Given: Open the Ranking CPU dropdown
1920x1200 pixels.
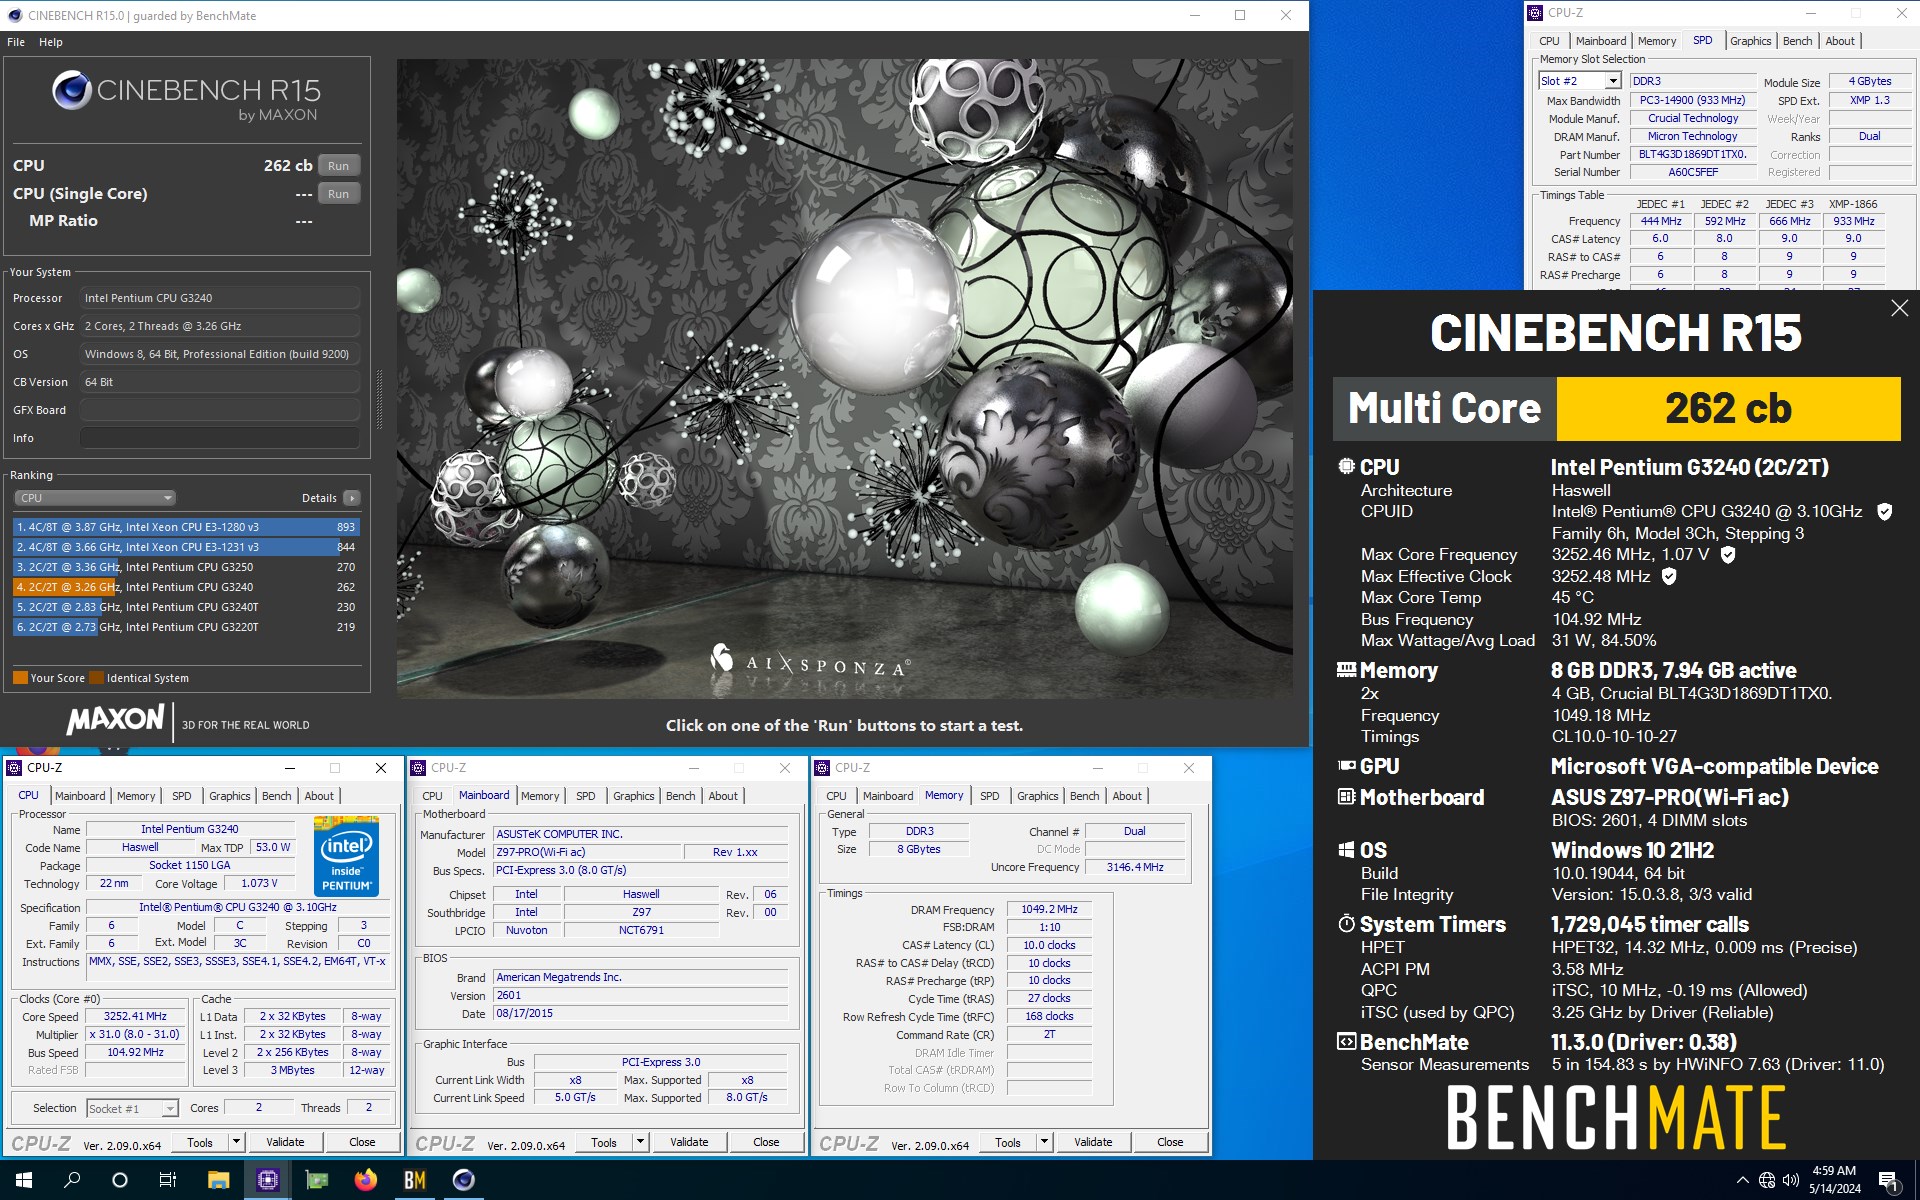Looking at the screenshot, I should pyautogui.click(x=95, y=498).
